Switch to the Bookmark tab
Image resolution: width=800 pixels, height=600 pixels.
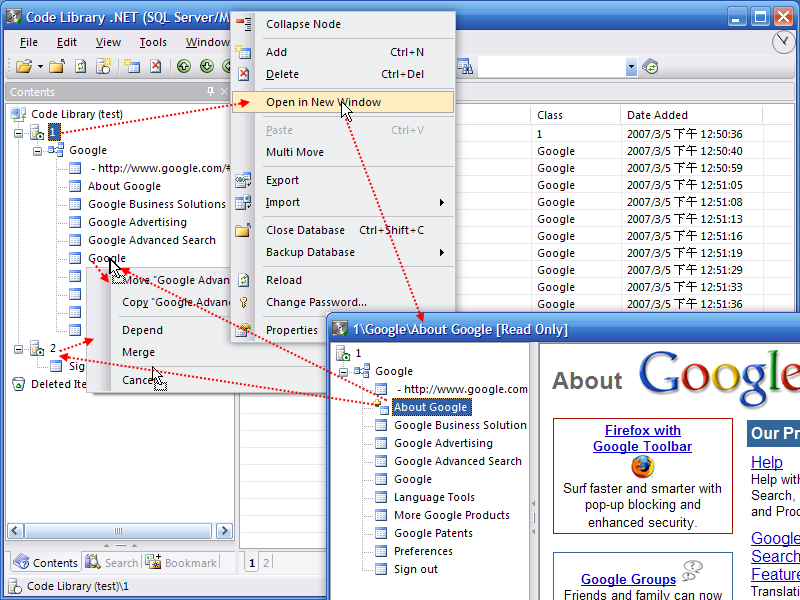coord(181,562)
